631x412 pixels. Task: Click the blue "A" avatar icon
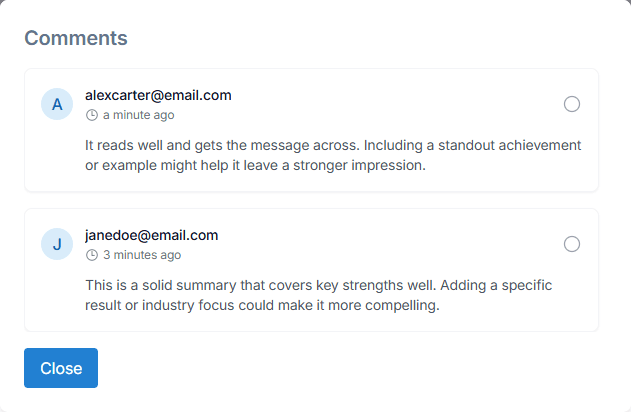[x=57, y=104]
